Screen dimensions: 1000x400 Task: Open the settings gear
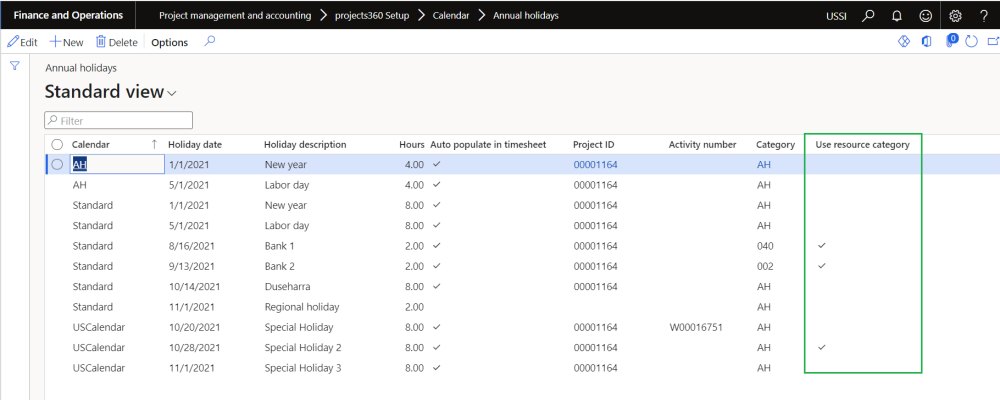955,16
